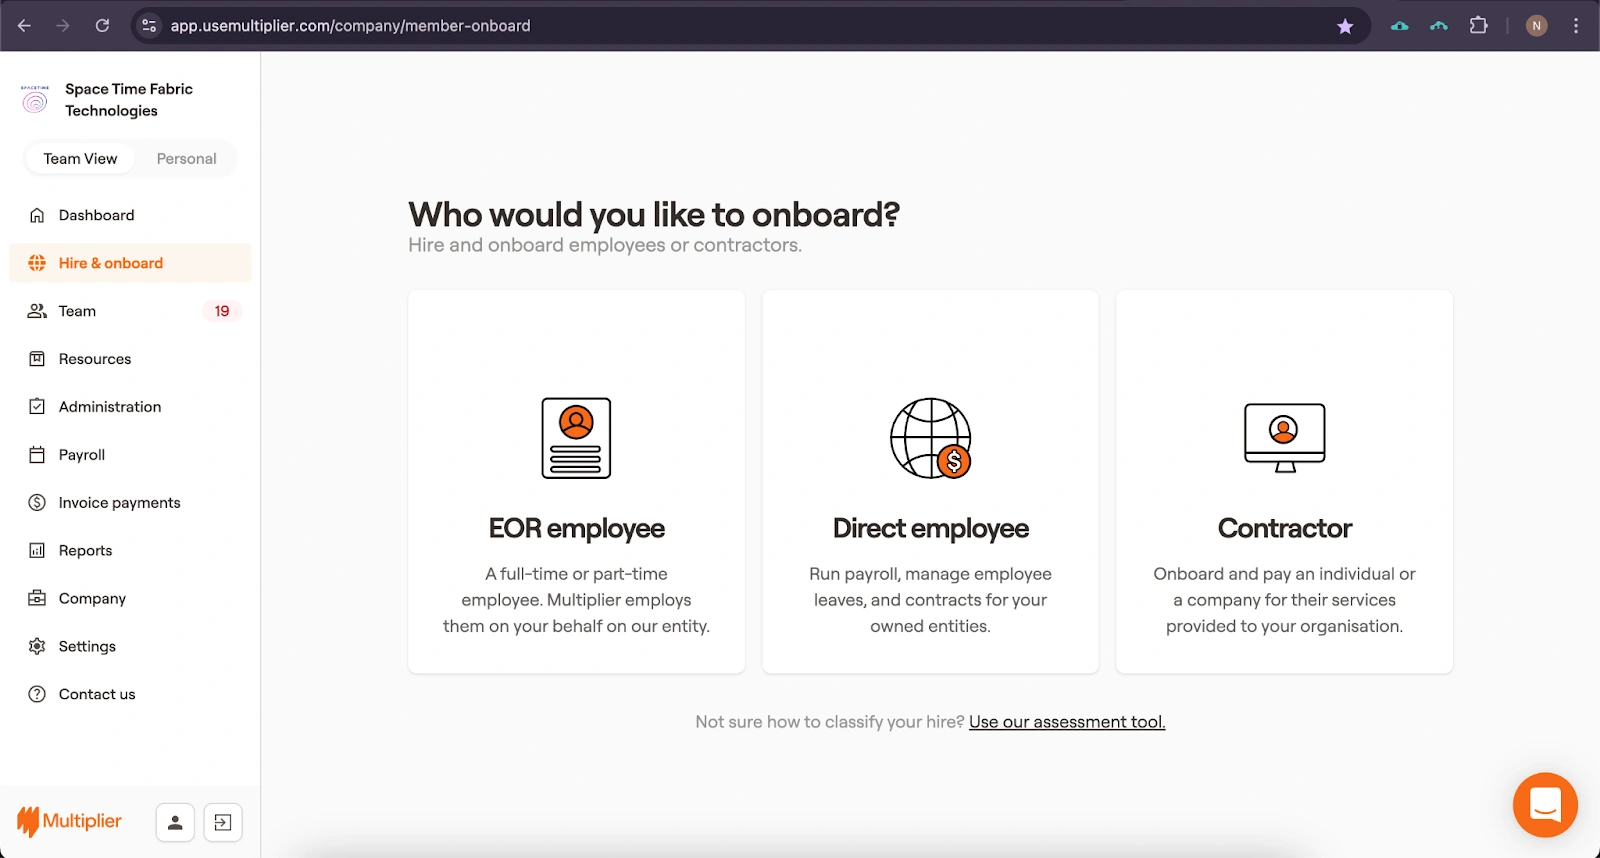1600x858 pixels.
Task: Open Dashboard from sidebar
Action: click(x=130, y=215)
